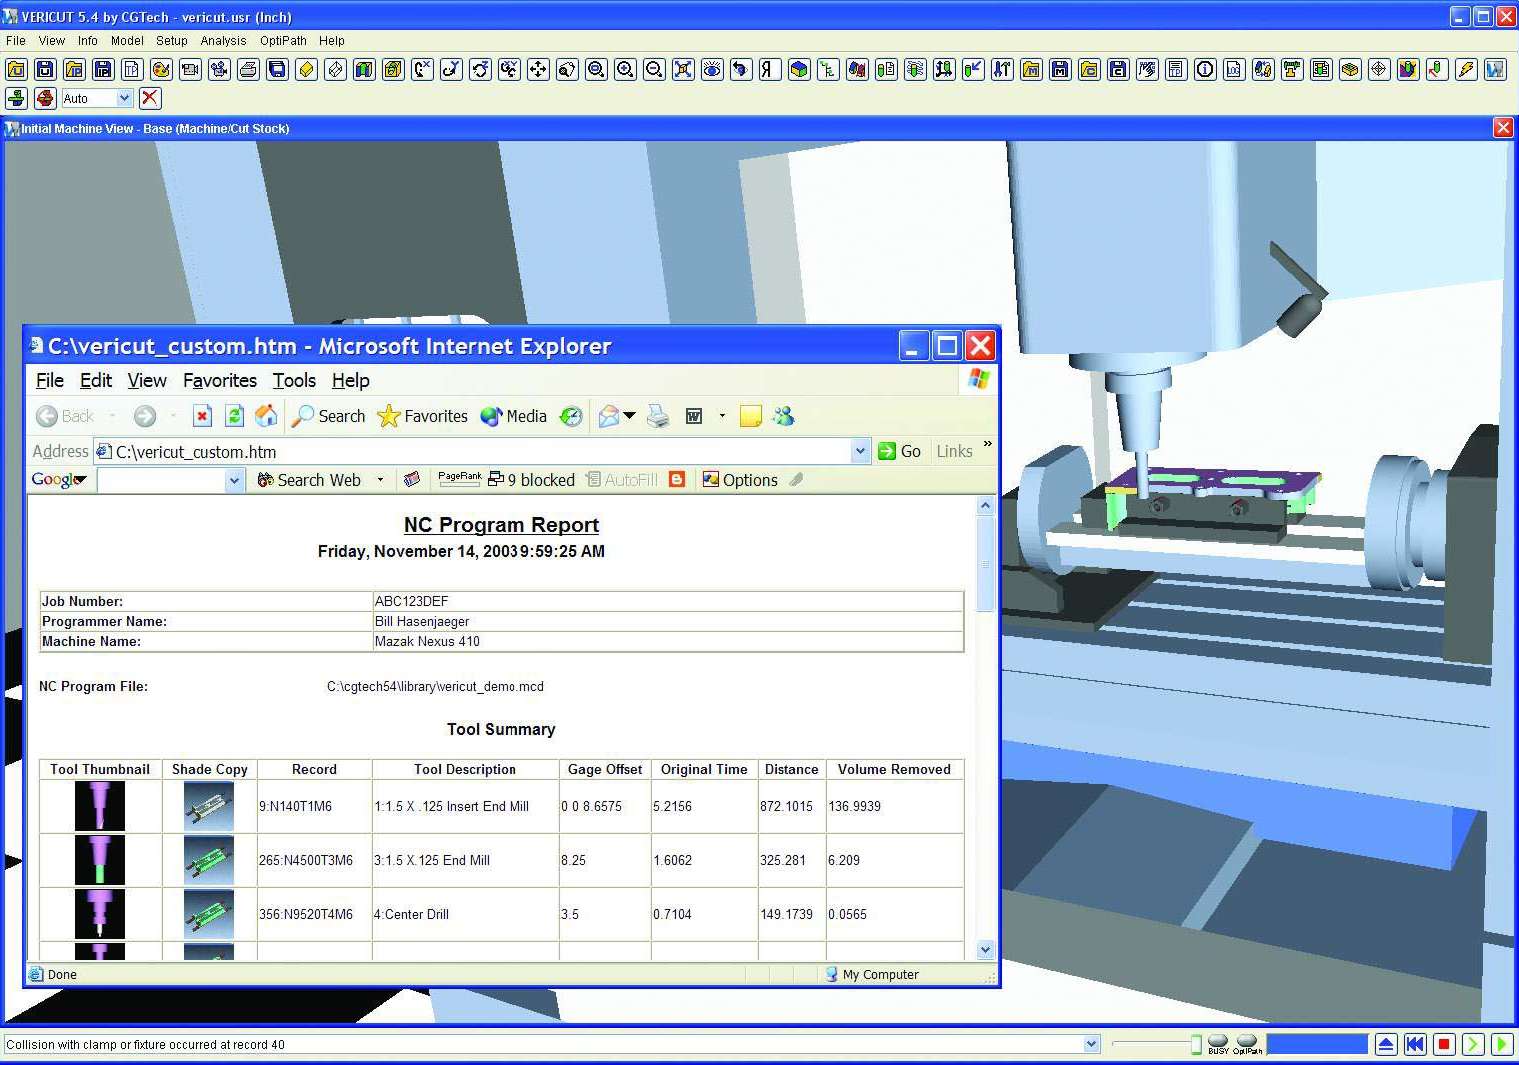Click the History icon in Internet Explorer
This screenshot has height=1065, width=1519.
tap(571, 416)
